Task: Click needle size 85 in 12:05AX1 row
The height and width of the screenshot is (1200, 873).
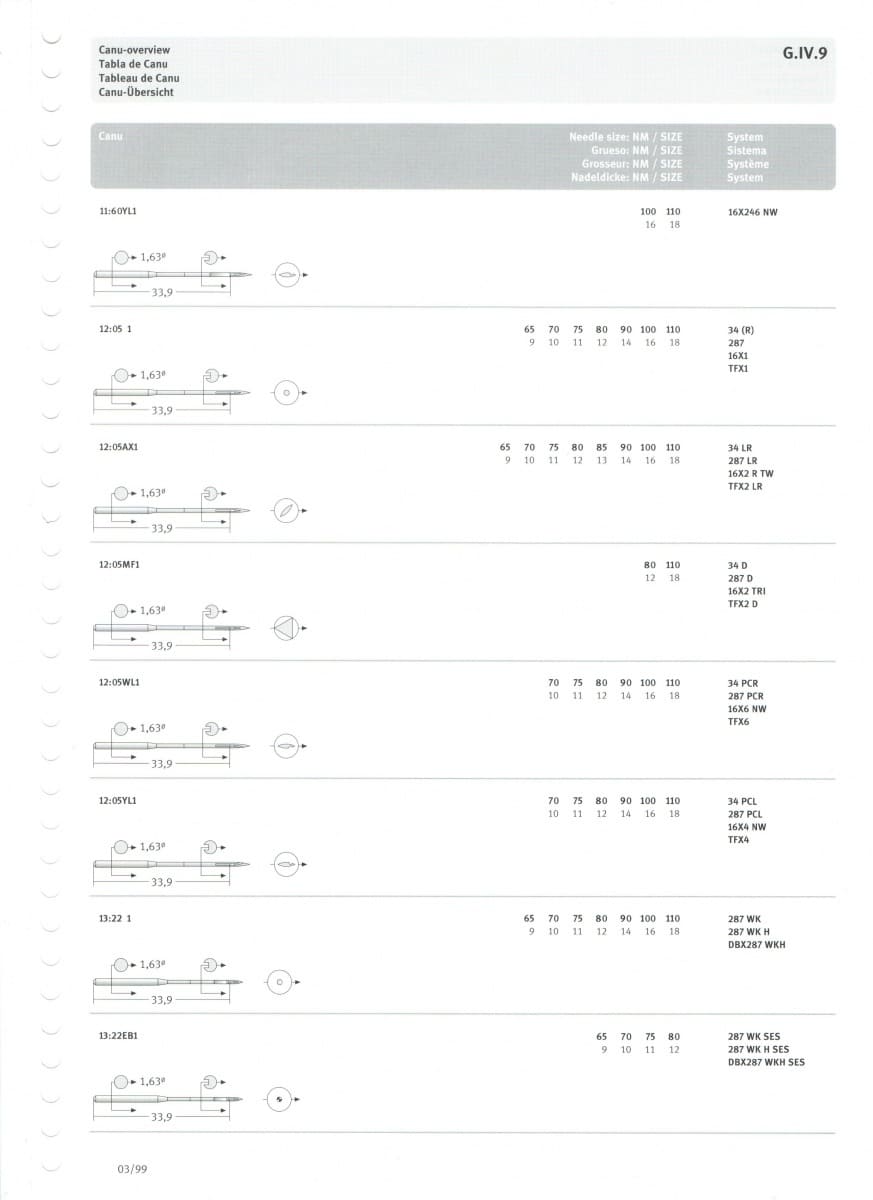Action: [601, 447]
